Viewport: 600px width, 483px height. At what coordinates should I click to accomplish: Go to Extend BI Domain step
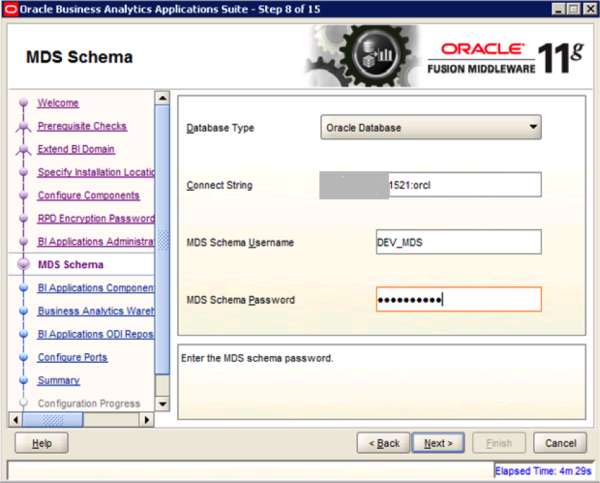point(76,149)
